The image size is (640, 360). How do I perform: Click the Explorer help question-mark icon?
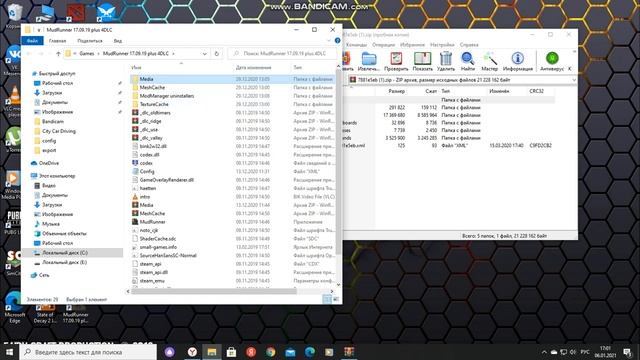338,40
